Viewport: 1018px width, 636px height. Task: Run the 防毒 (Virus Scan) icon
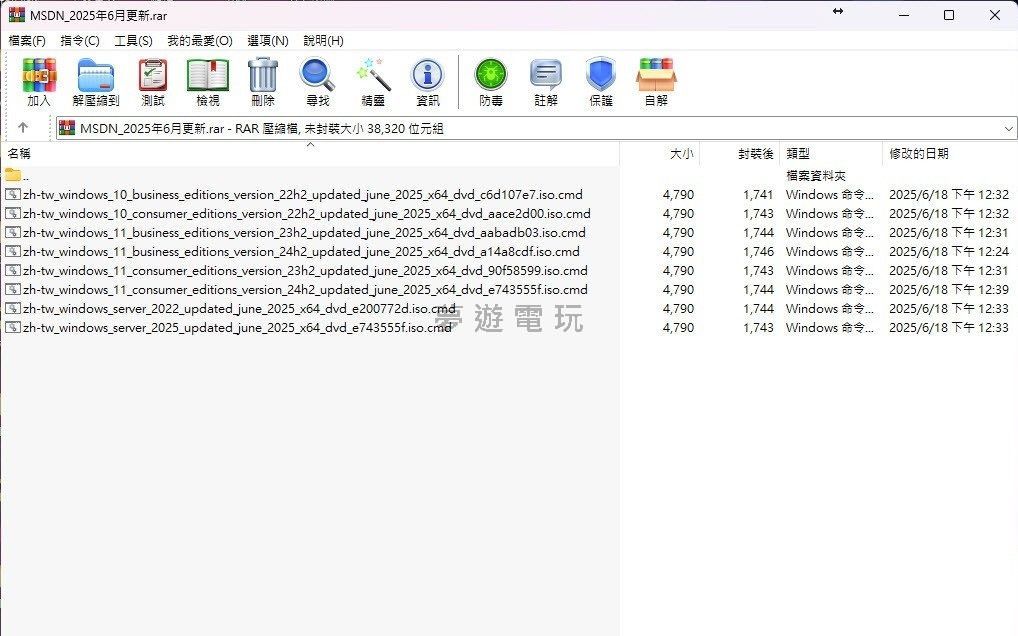tap(491, 82)
